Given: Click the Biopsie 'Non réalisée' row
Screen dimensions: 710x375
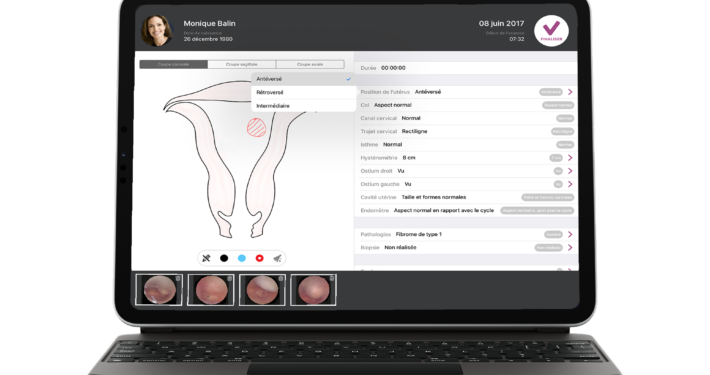Looking at the screenshot, I should tap(465, 247).
